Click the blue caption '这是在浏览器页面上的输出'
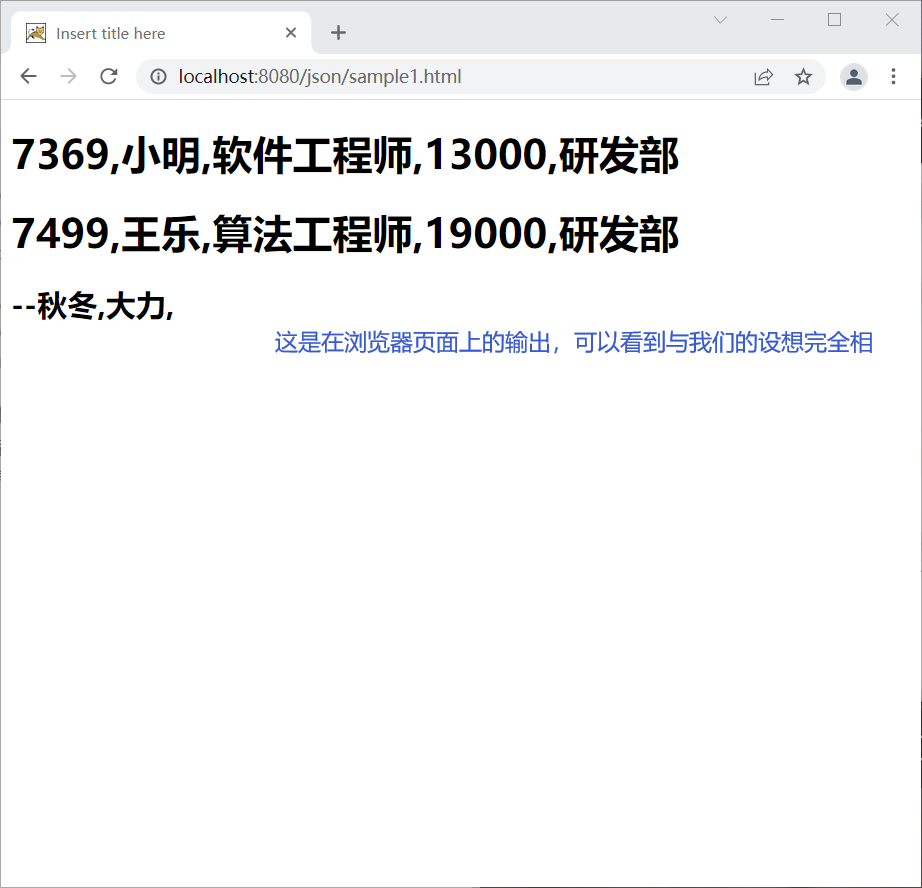922x888 pixels. (412, 342)
